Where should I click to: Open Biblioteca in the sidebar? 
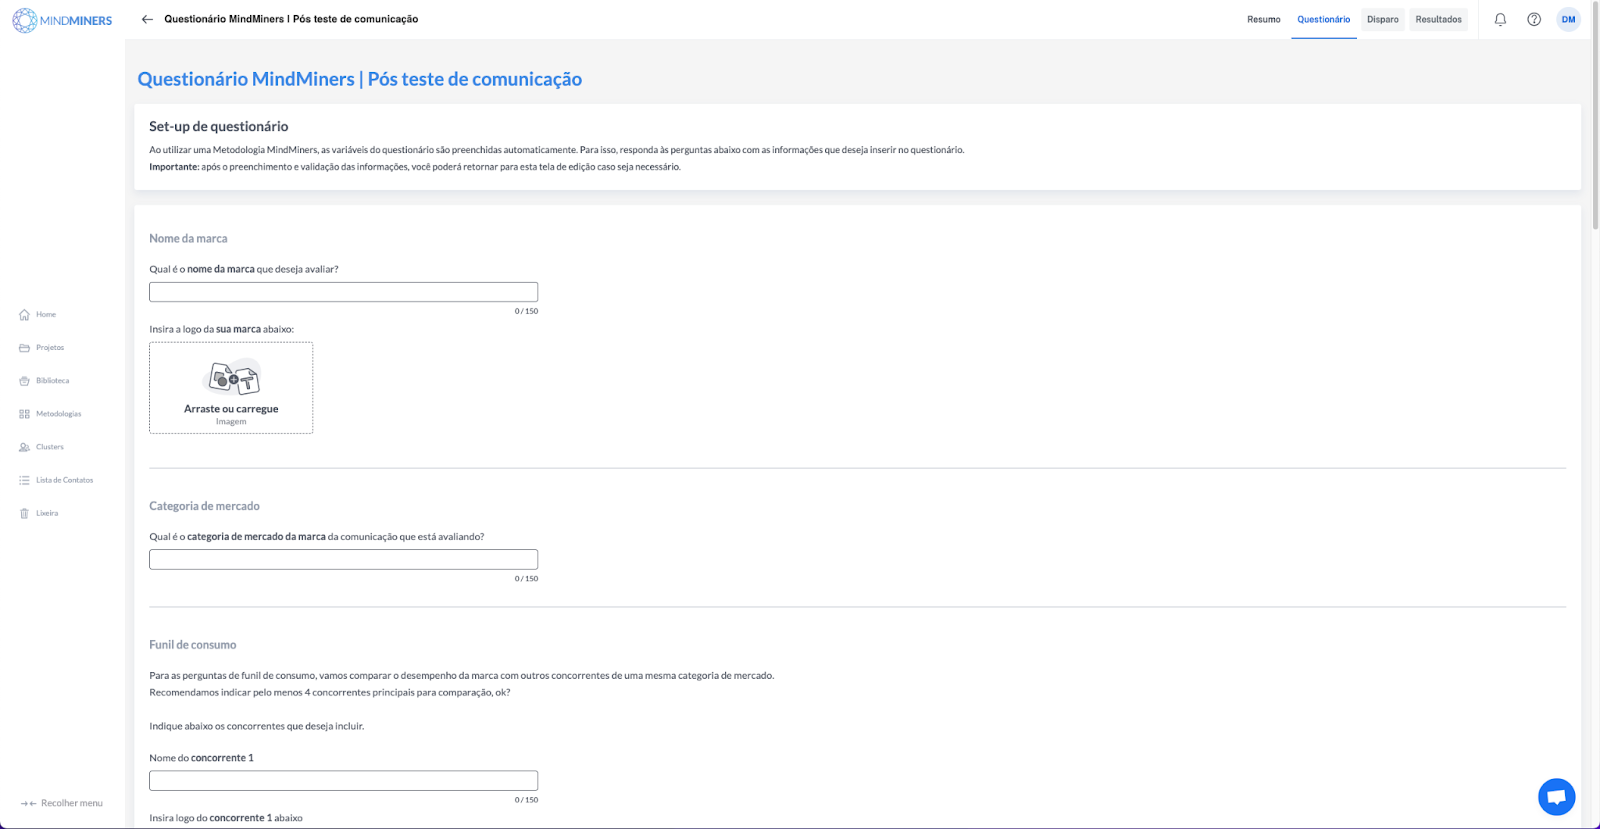(x=52, y=381)
